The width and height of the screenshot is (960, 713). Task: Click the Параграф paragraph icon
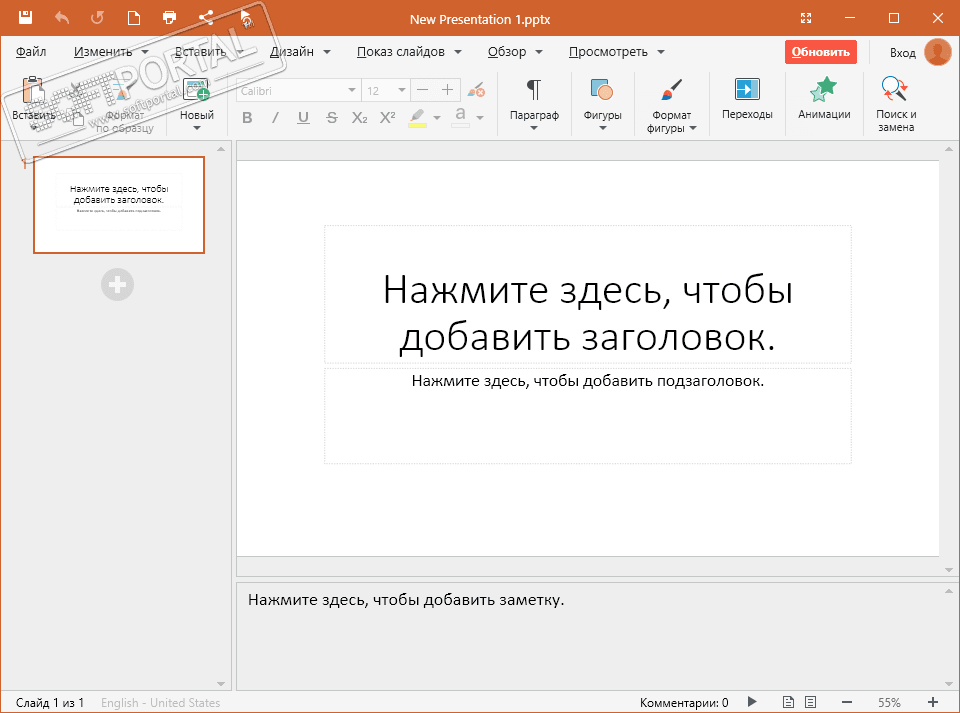534,91
